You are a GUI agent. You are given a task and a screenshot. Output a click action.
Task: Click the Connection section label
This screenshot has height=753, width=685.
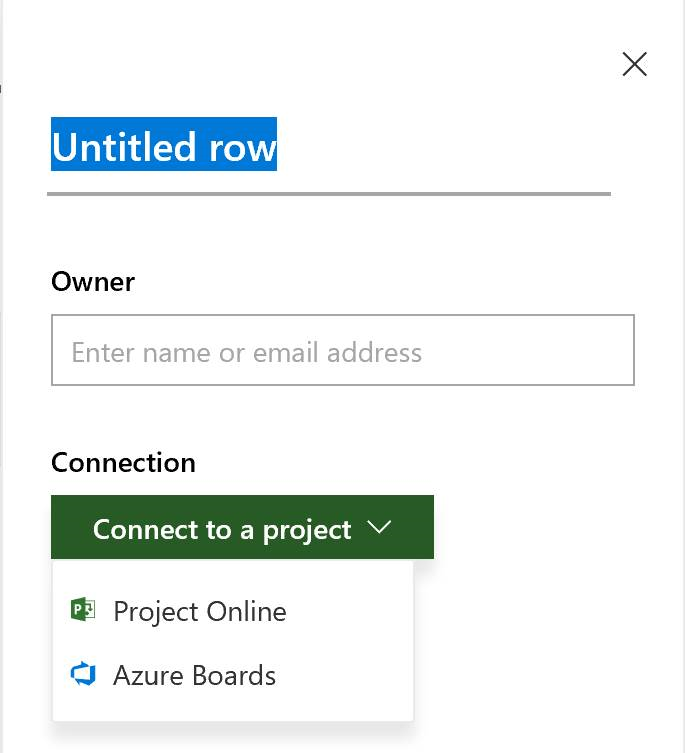(x=123, y=463)
